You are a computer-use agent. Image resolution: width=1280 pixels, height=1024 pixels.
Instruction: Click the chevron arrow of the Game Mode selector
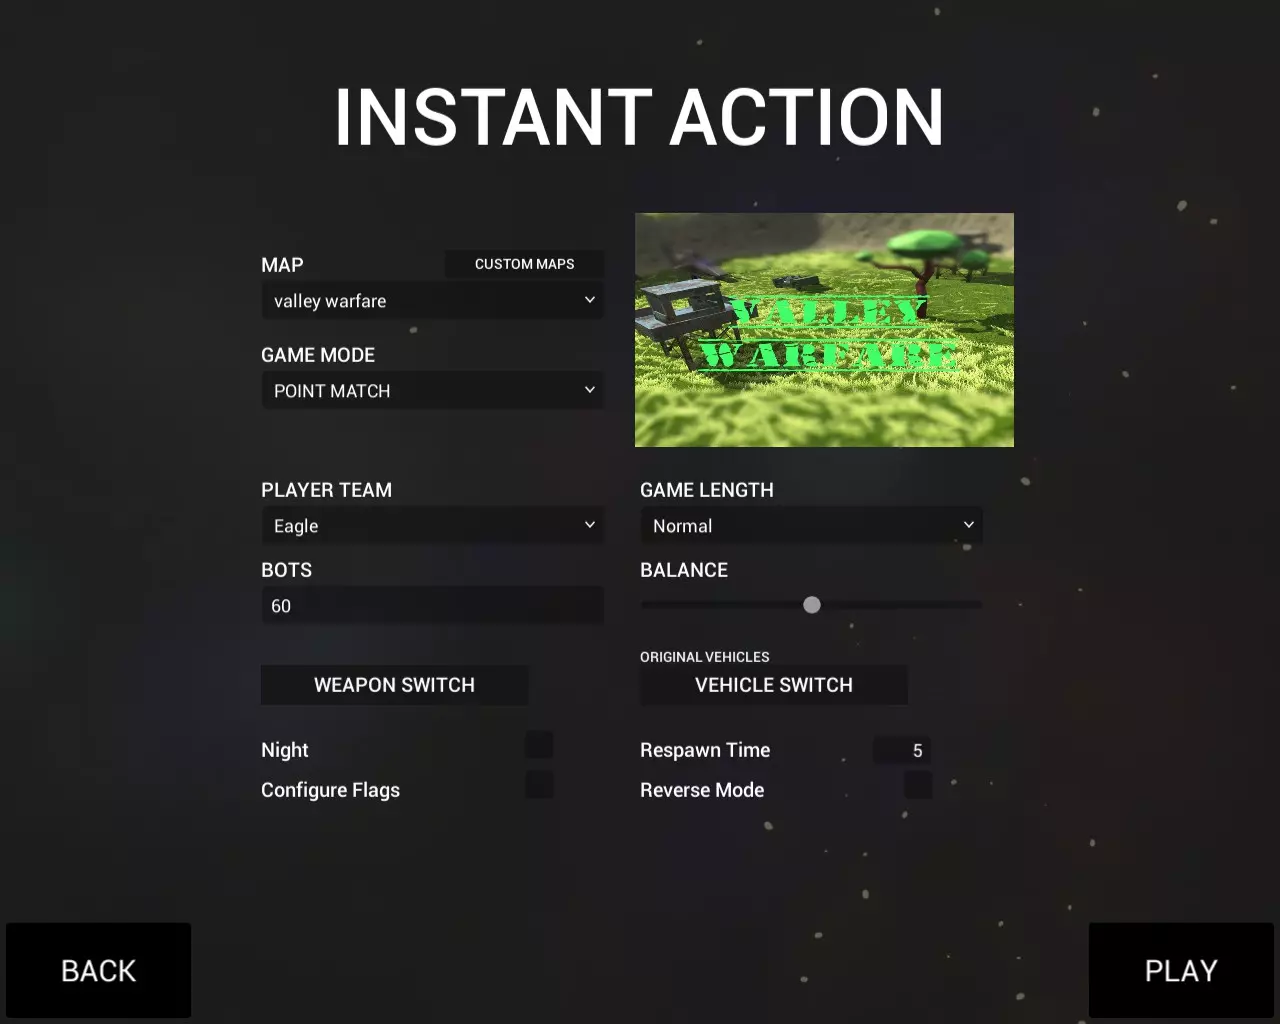(x=590, y=390)
